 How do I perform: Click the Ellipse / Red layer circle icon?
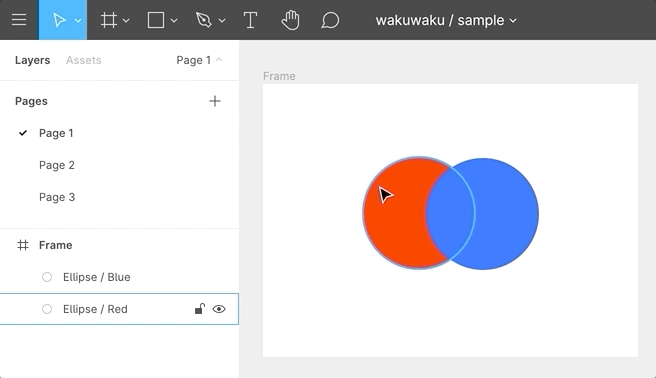tap(47, 309)
